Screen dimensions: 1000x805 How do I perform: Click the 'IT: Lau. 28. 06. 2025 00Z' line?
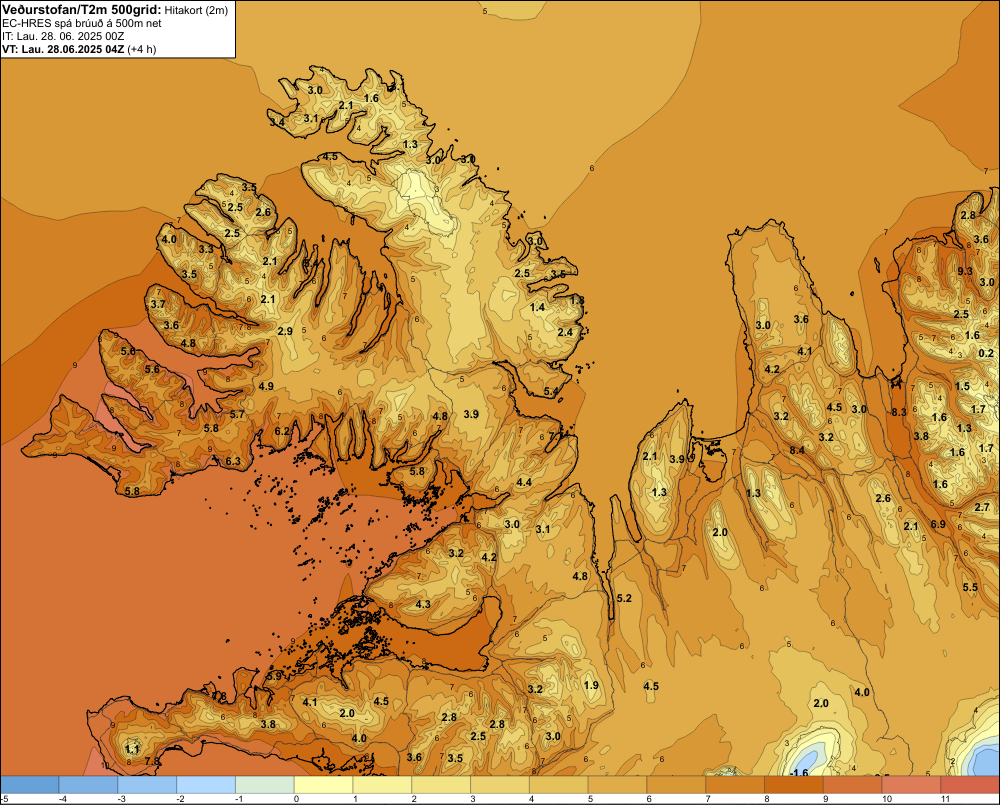63,36
